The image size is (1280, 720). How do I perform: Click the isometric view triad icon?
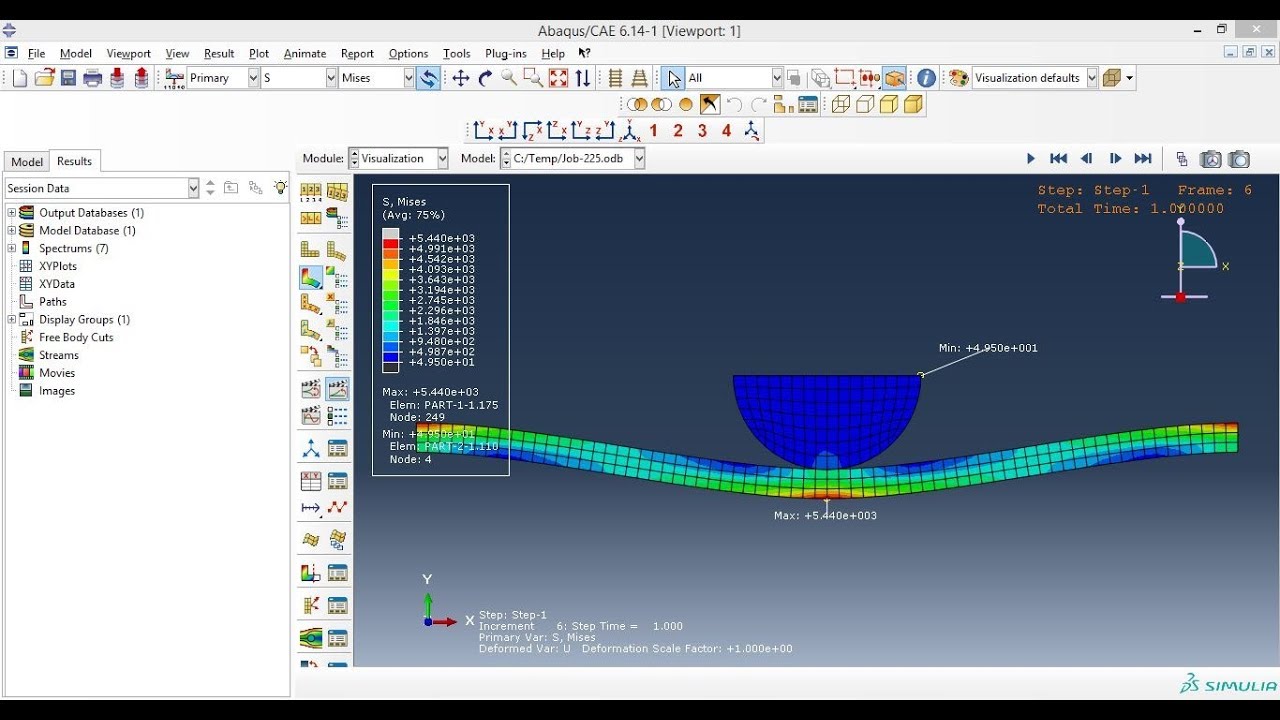pos(630,130)
